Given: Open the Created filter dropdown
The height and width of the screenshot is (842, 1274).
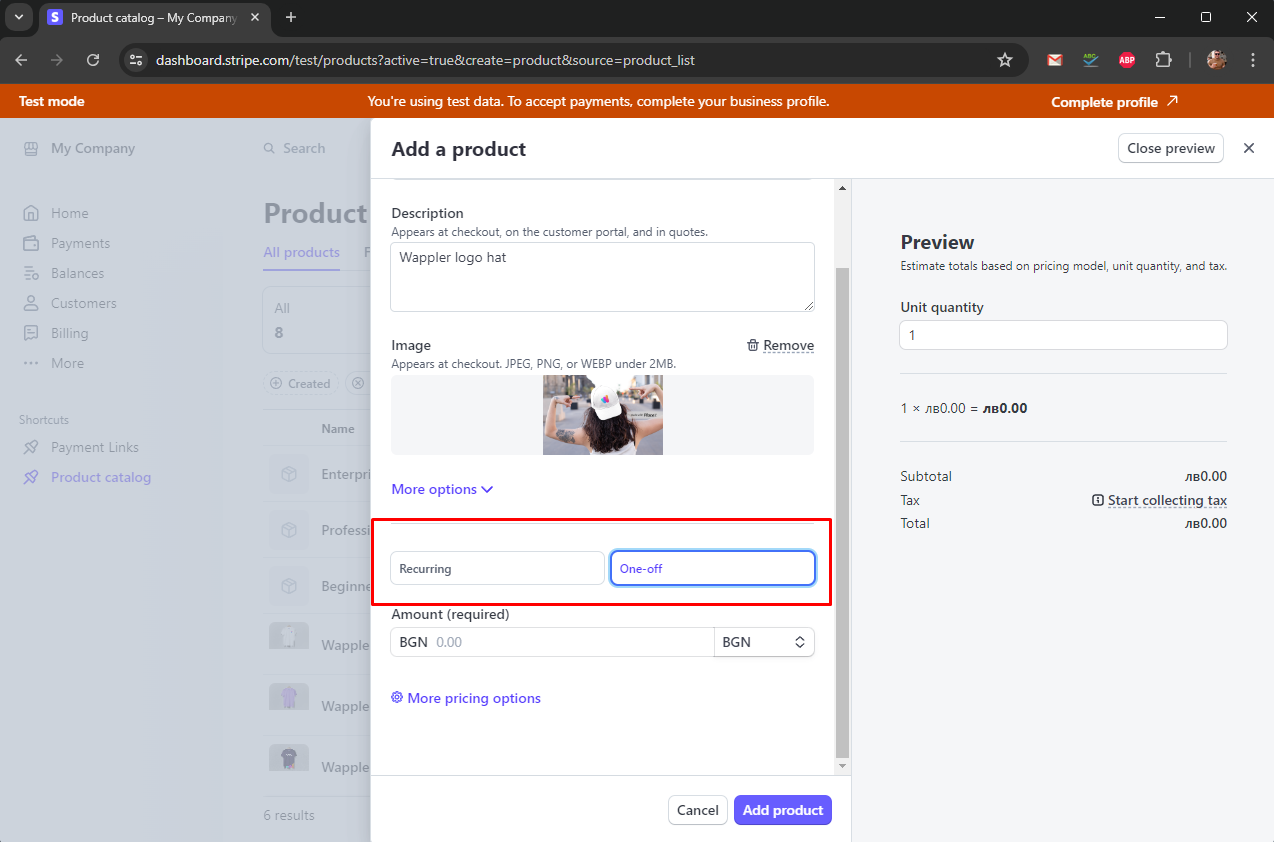Looking at the screenshot, I should 302,383.
